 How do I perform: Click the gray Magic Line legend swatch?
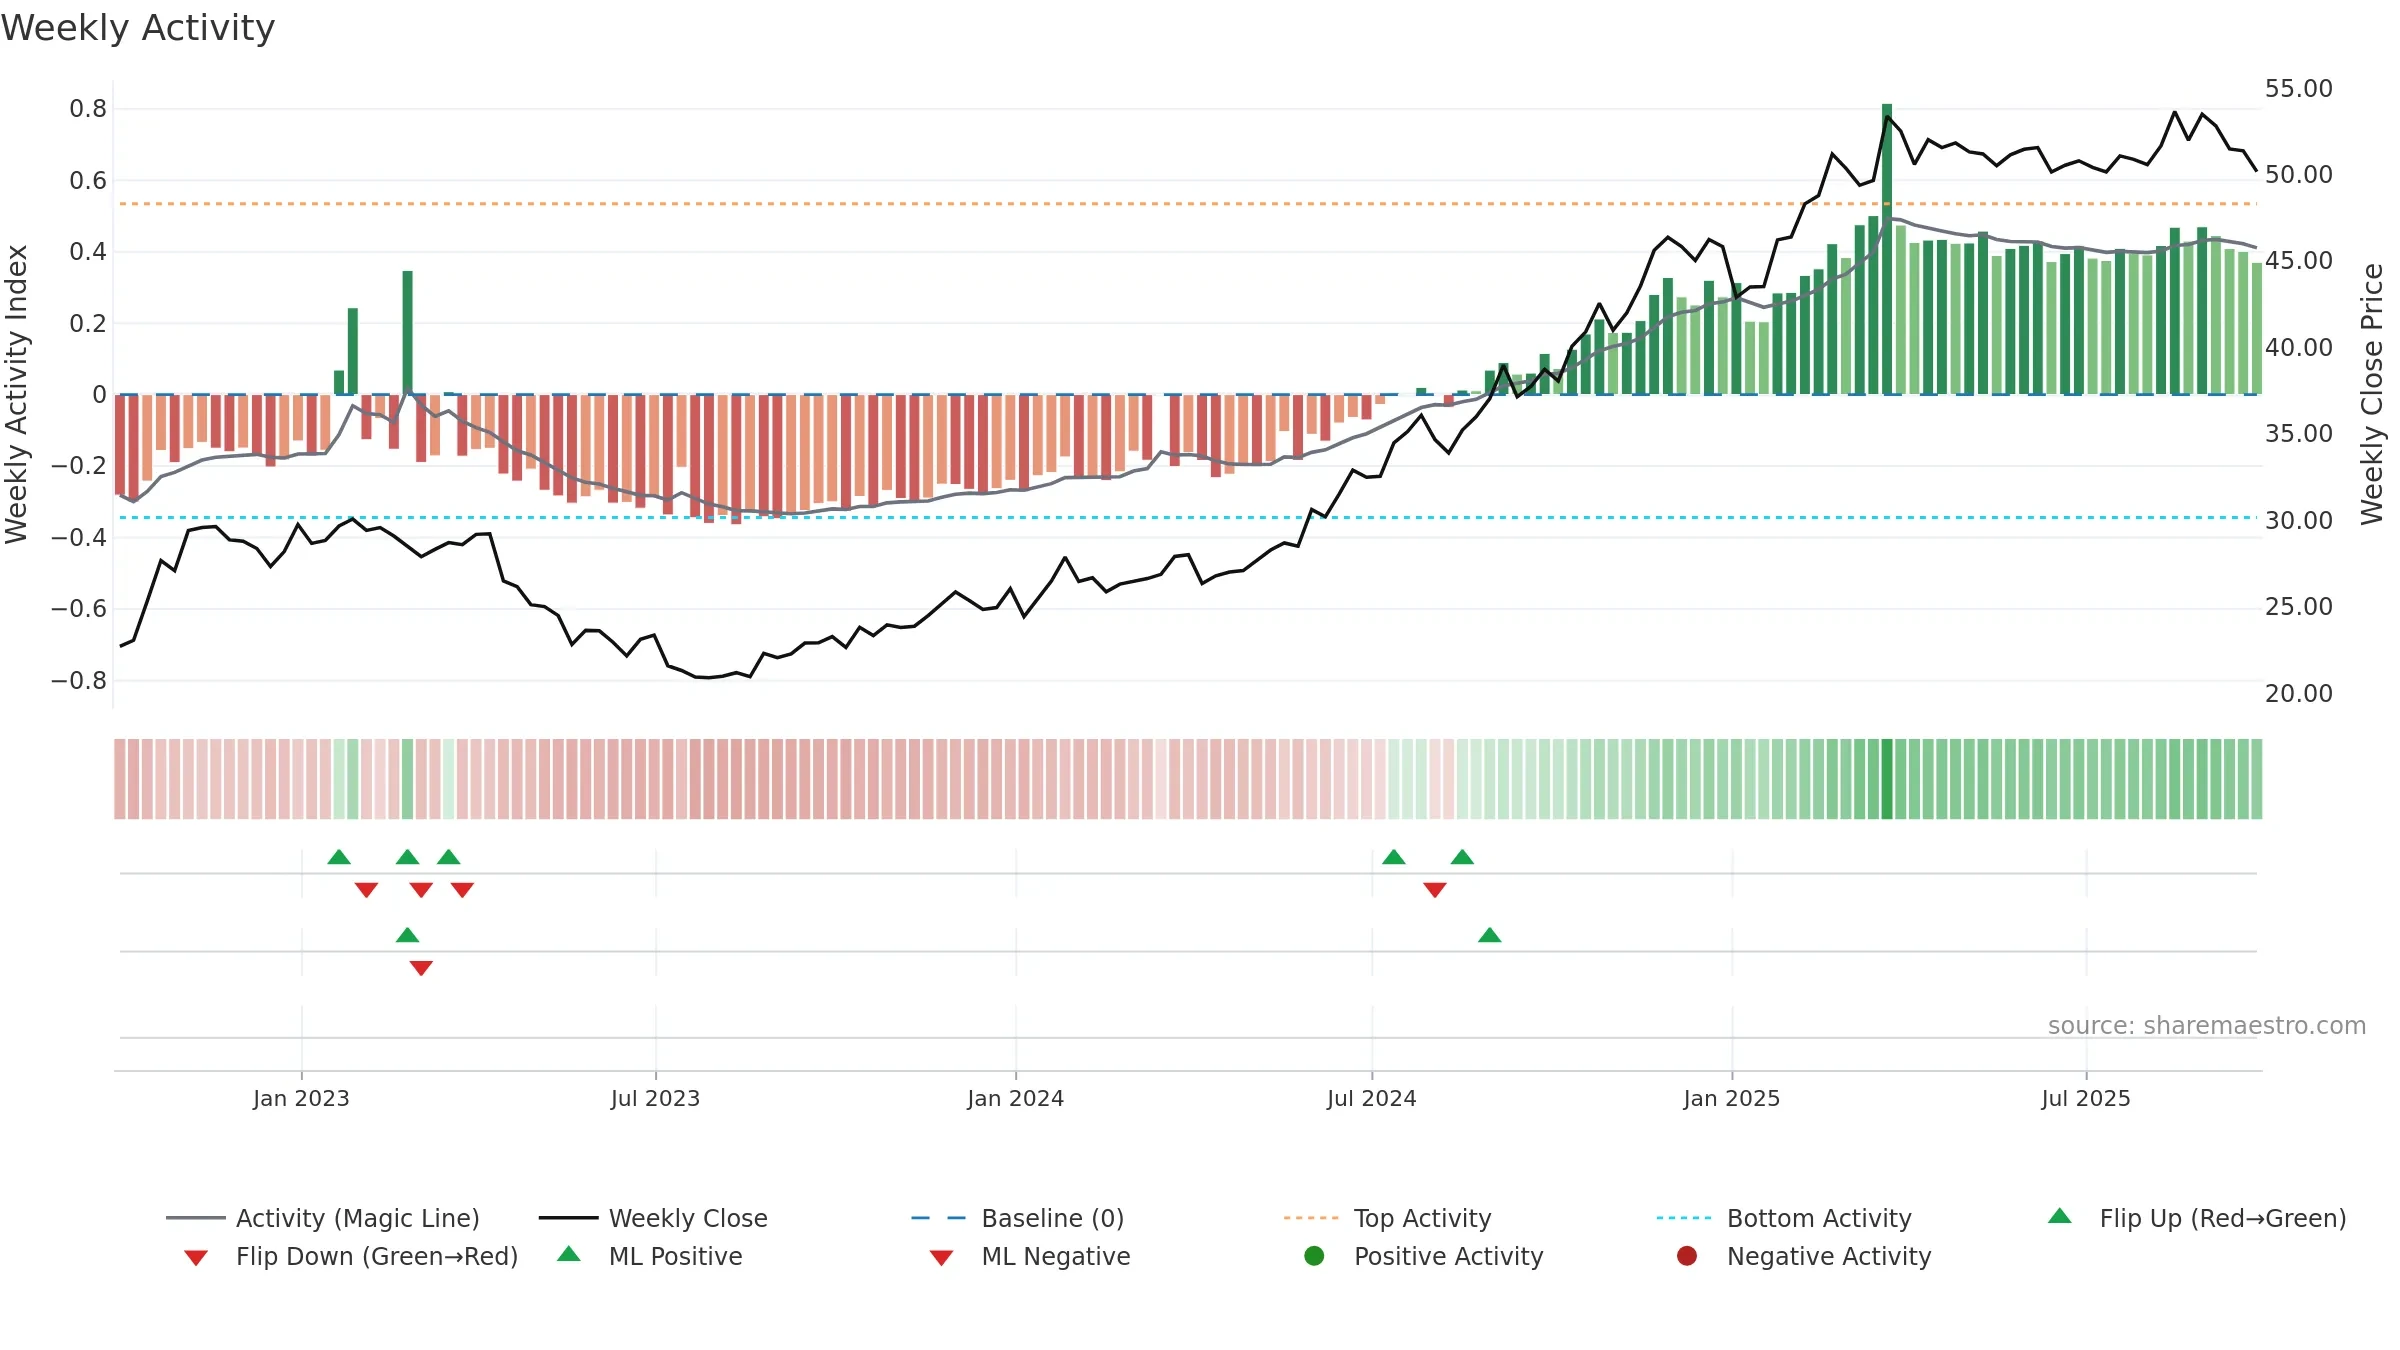(x=195, y=1218)
